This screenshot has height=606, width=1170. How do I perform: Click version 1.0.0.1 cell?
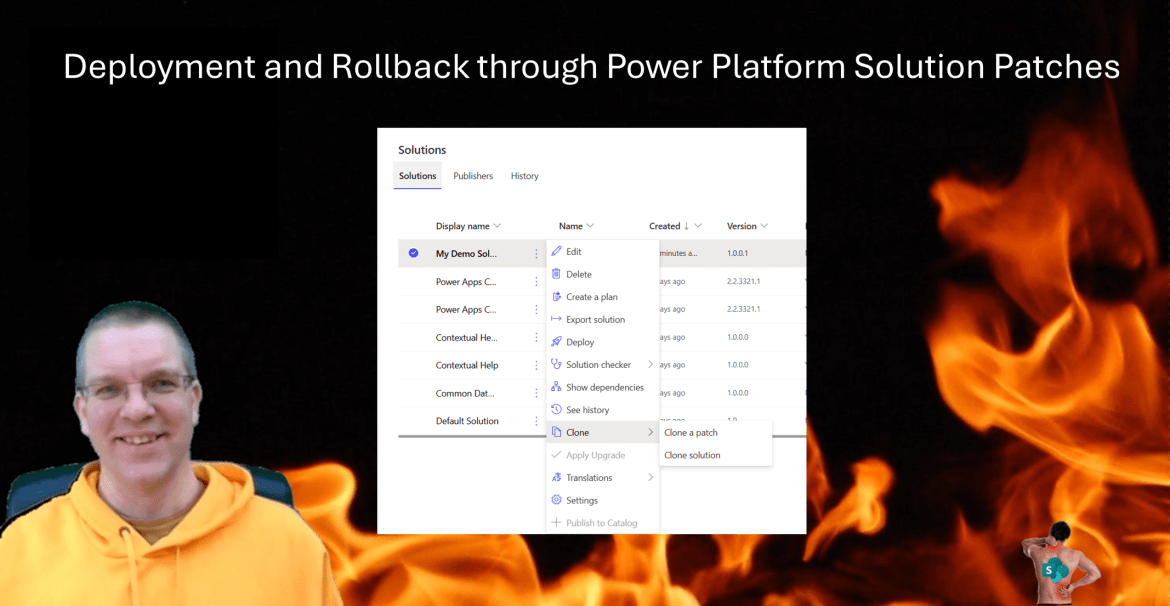[x=737, y=254]
